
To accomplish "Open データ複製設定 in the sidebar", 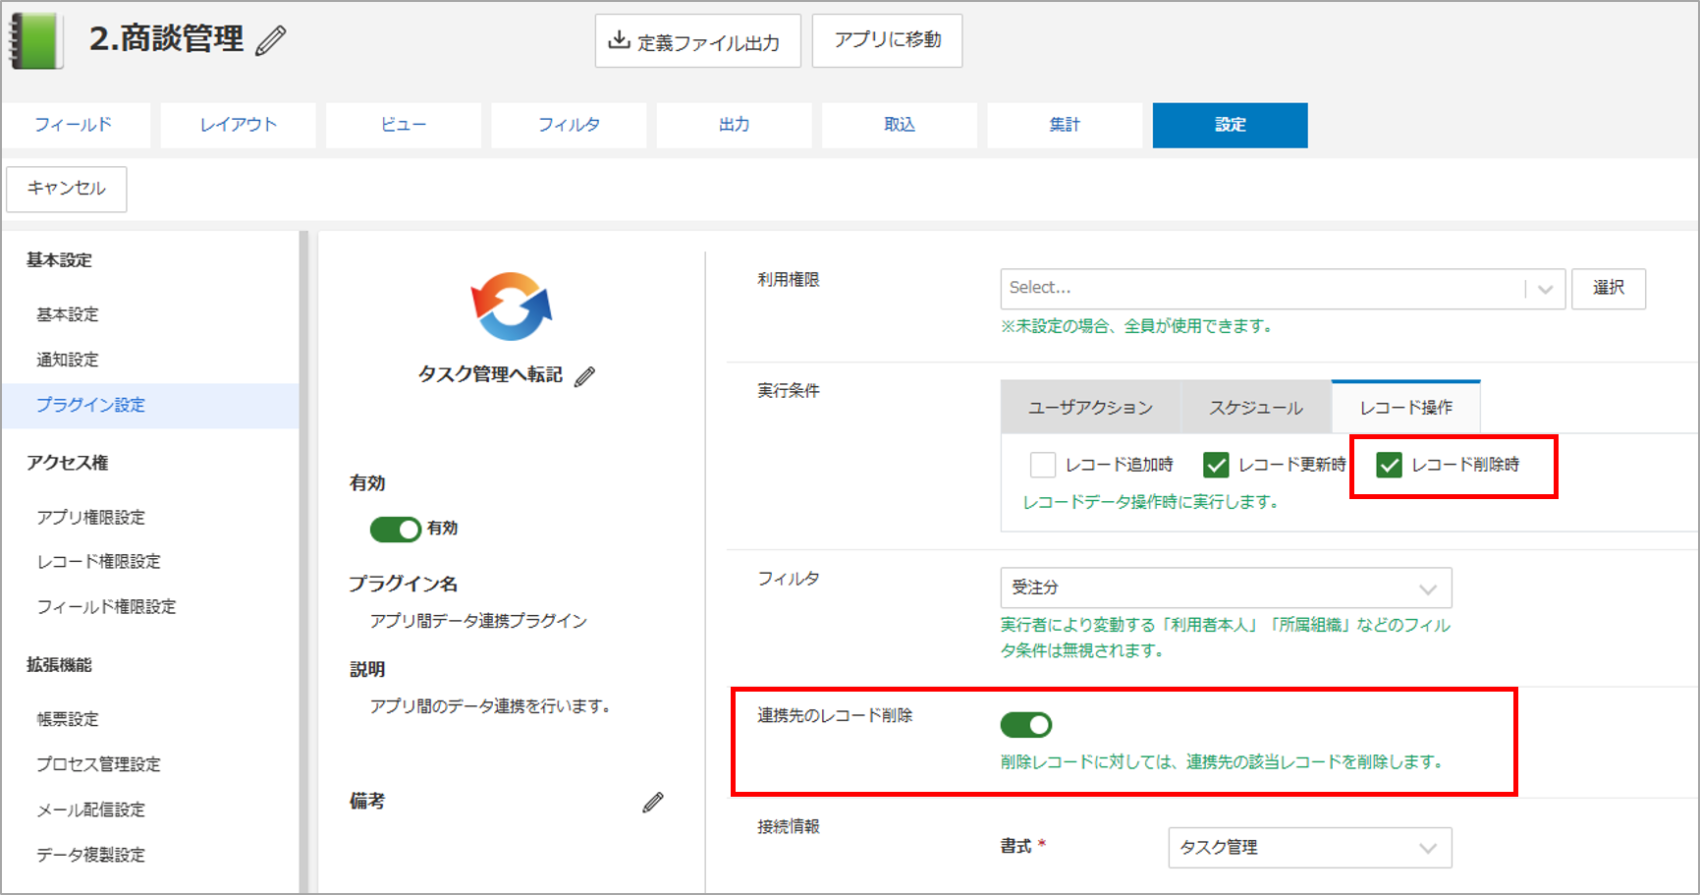I will tap(91, 854).
